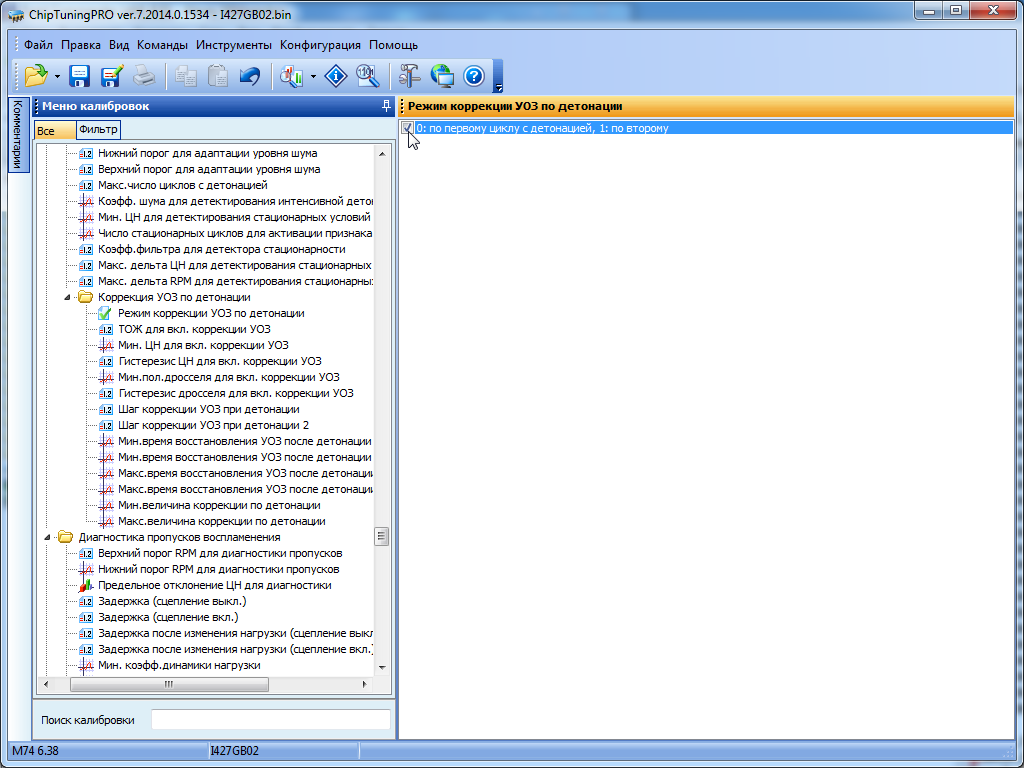Switch to the Фильтр tab
Screen dimensions: 1024x768
click(98, 130)
